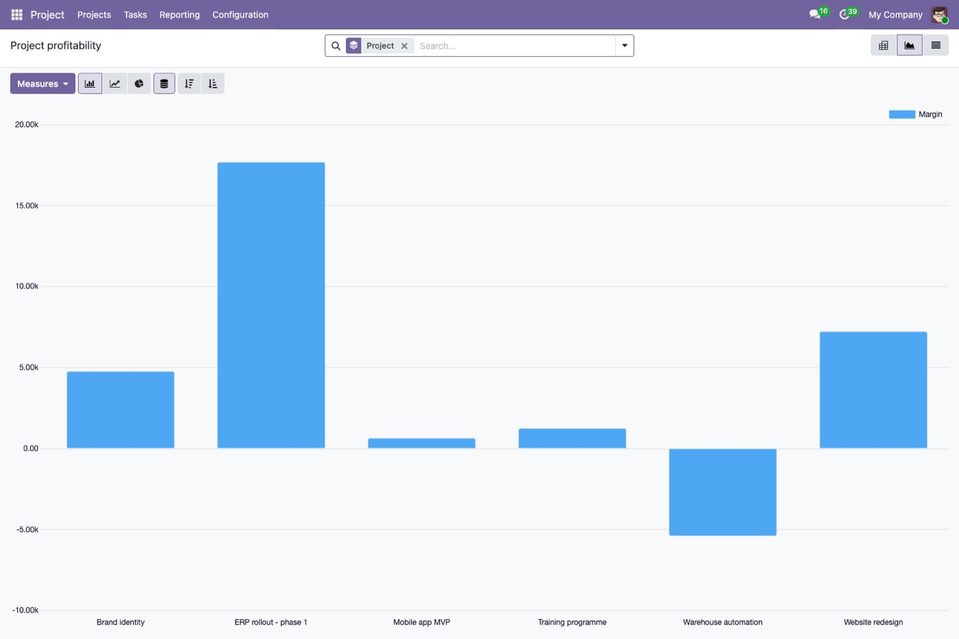The width and height of the screenshot is (959, 639).
Task: Click the Project app title
Action: click(47, 15)
